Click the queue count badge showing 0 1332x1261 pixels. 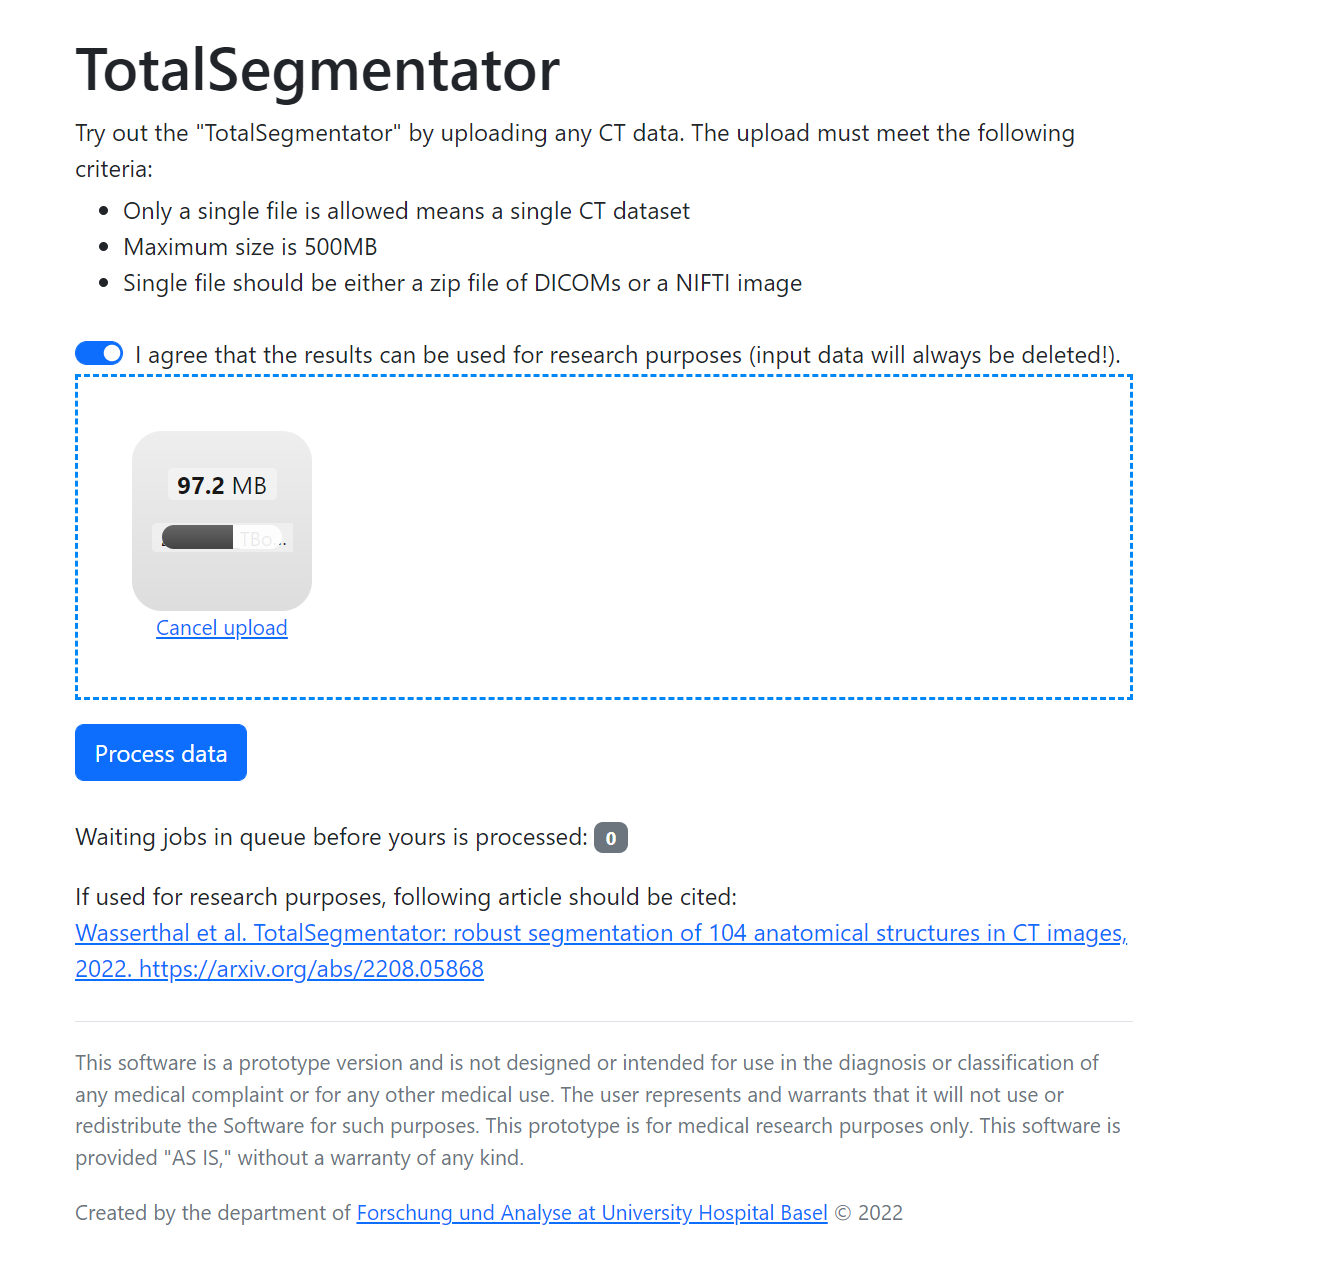(610, 837)
